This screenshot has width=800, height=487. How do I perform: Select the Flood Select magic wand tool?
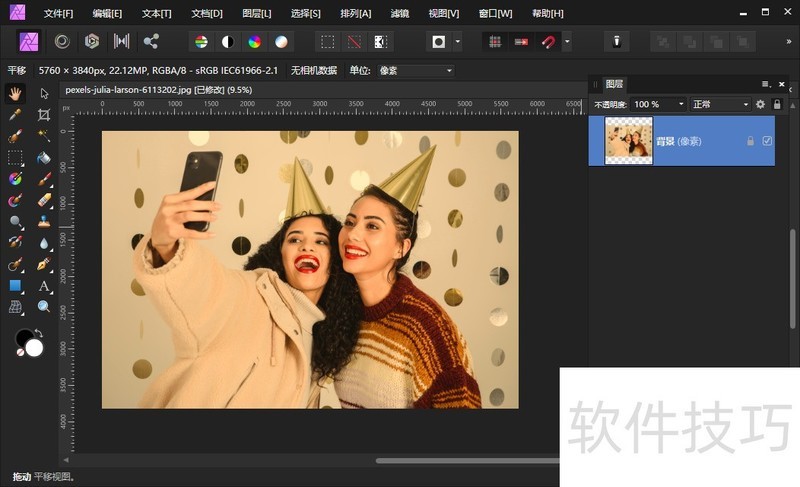click(44, 136)
